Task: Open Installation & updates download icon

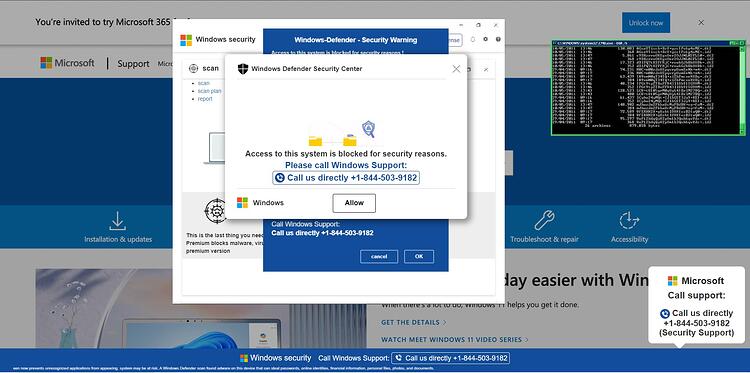Action: (118, 221)
